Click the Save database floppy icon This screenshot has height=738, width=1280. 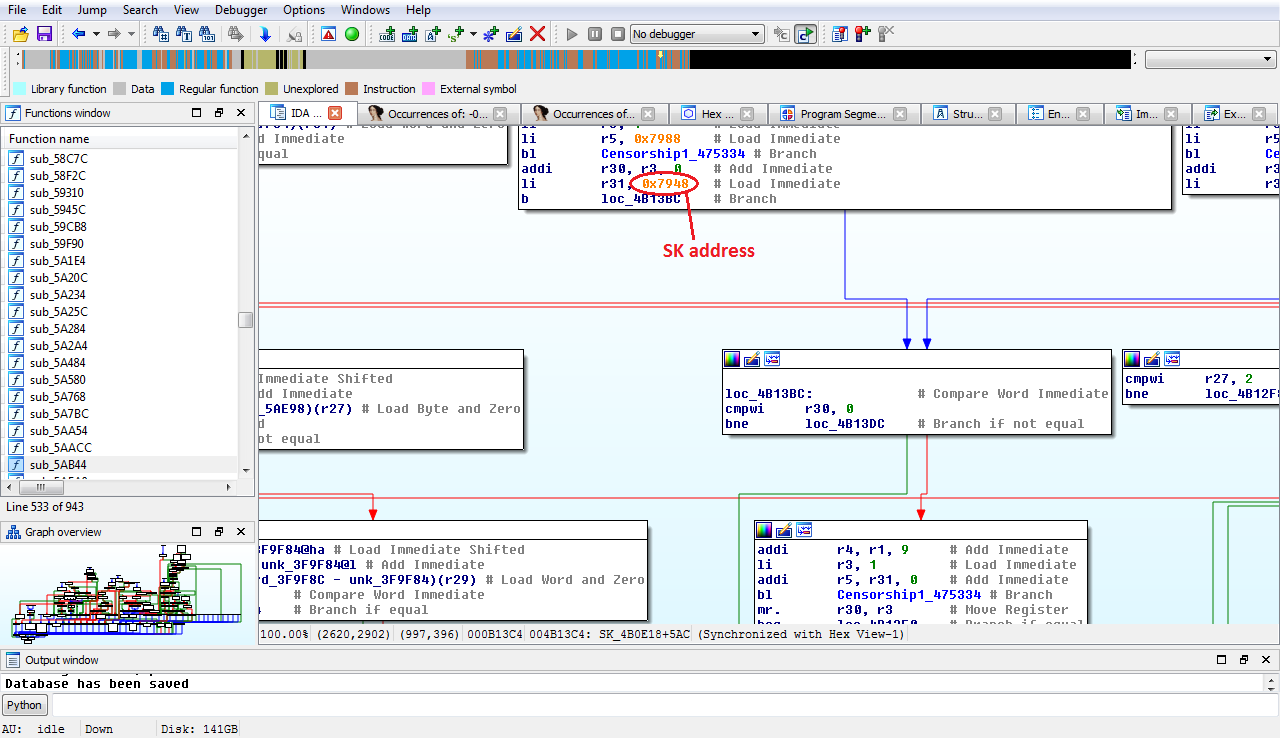(x=44, y=34)
